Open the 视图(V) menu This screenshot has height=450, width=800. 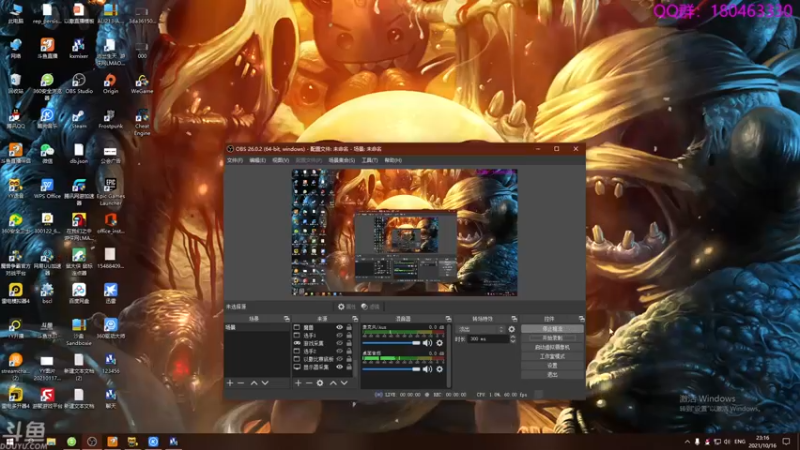point(280,160)
